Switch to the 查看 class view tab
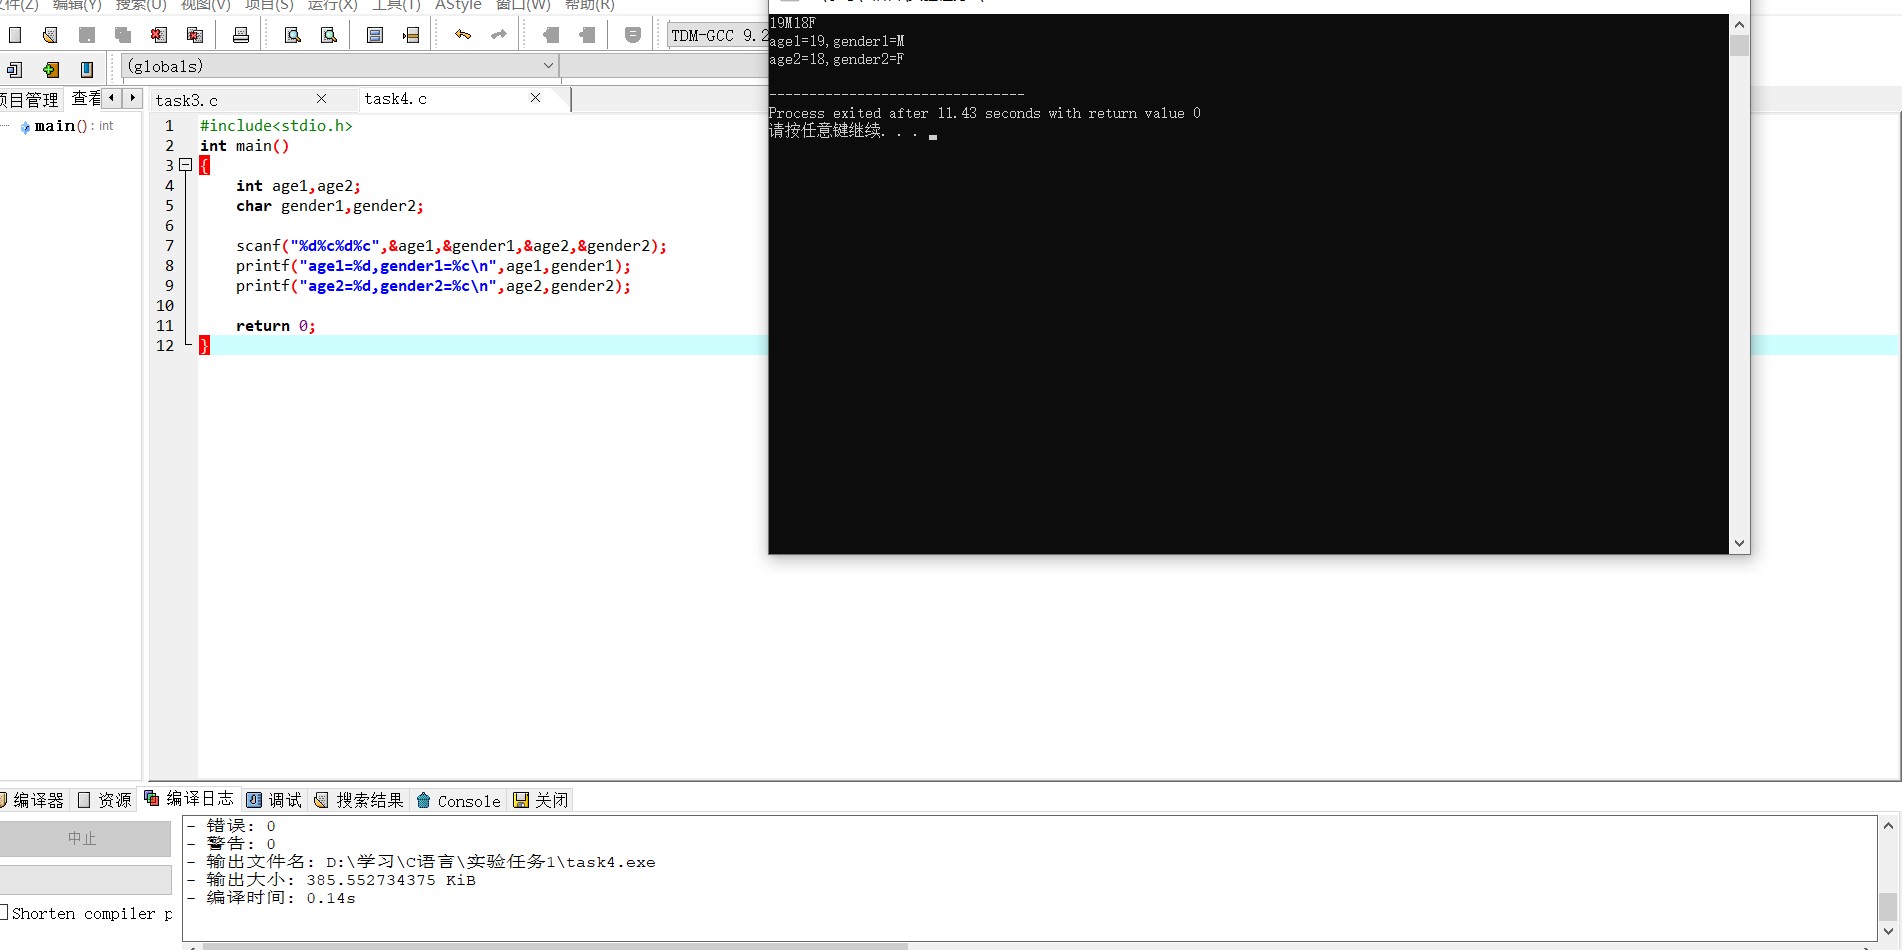Screen dimensions: 1902x950 pyautogui.click(x=86, y=98)
